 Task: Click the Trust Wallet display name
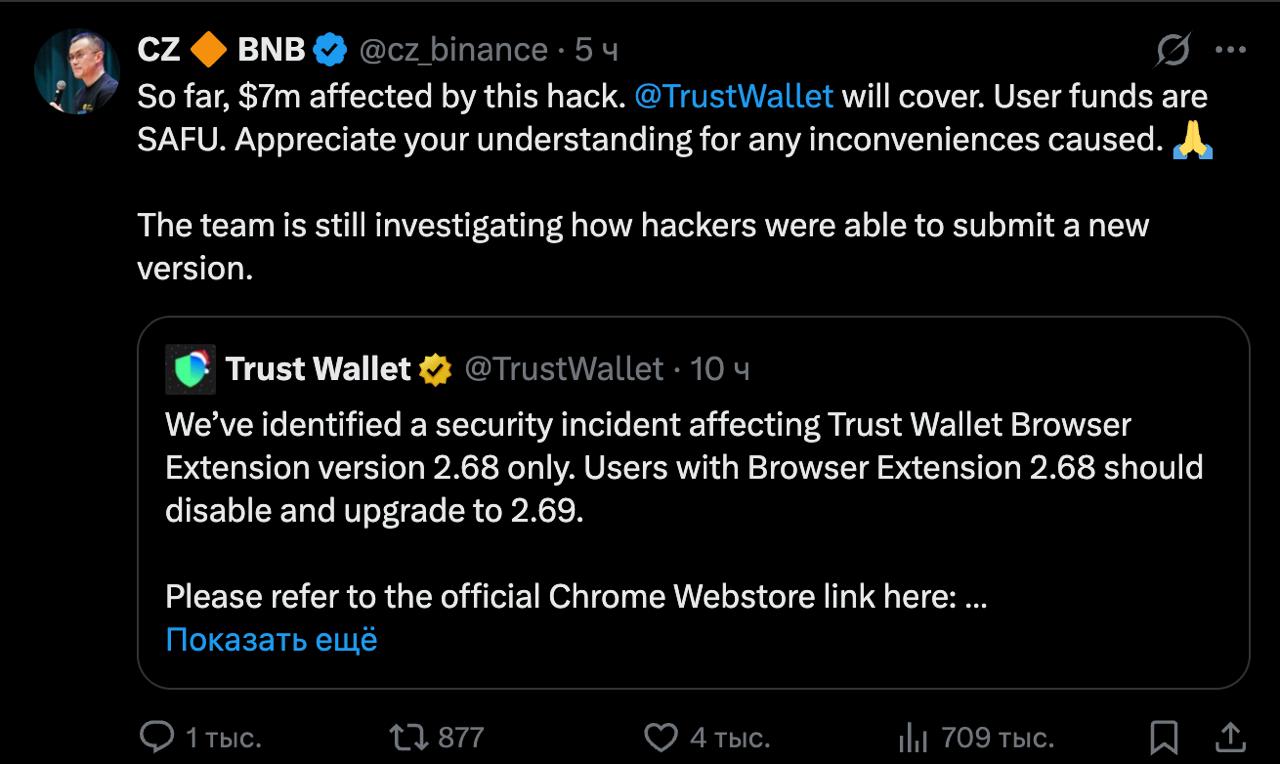click(x=318, y=369)
